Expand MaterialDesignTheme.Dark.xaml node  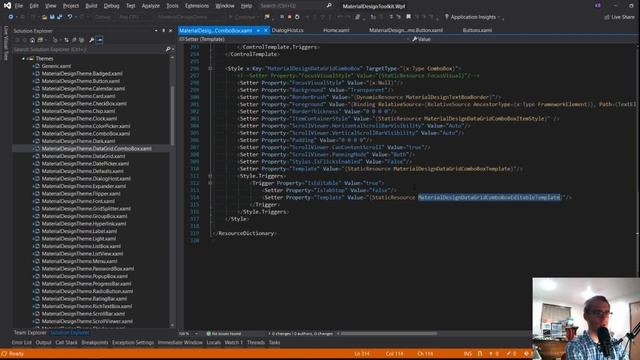(x=33, y=141)
